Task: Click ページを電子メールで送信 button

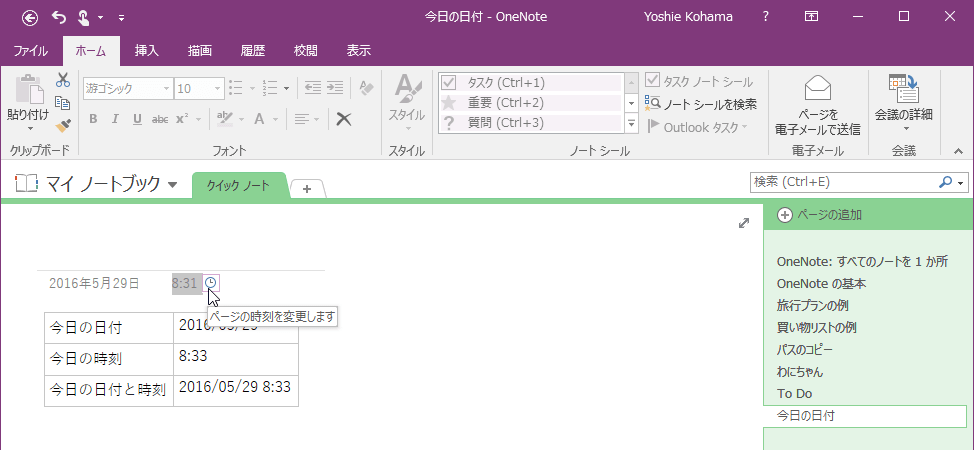Action: 817,104
